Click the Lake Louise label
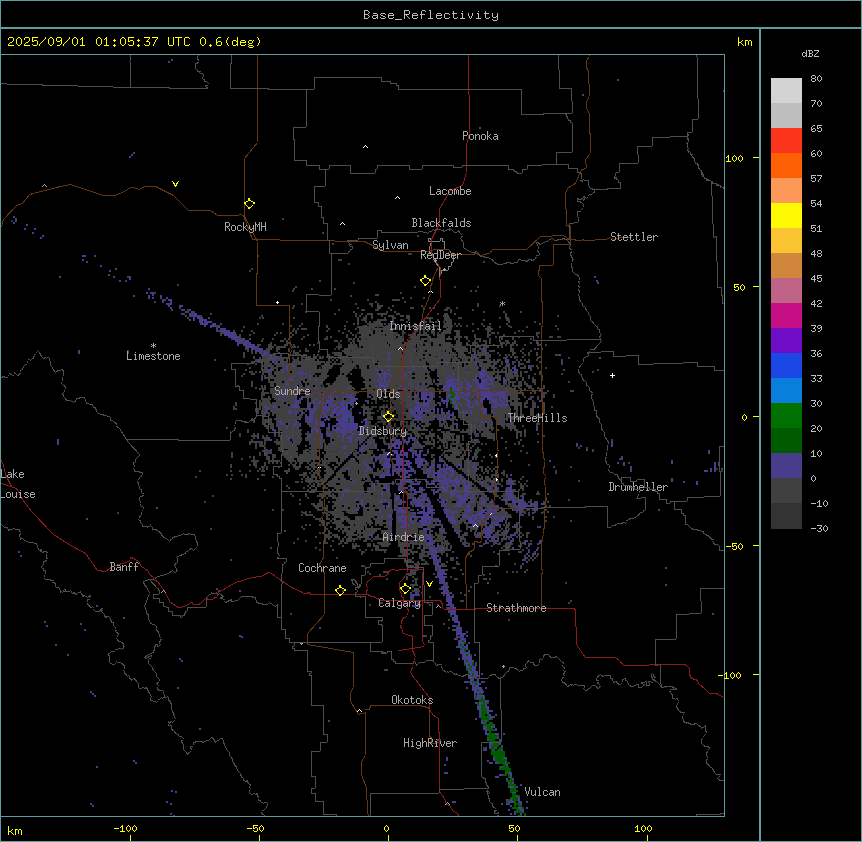862x842 pixels. click(x=16, y=484)
